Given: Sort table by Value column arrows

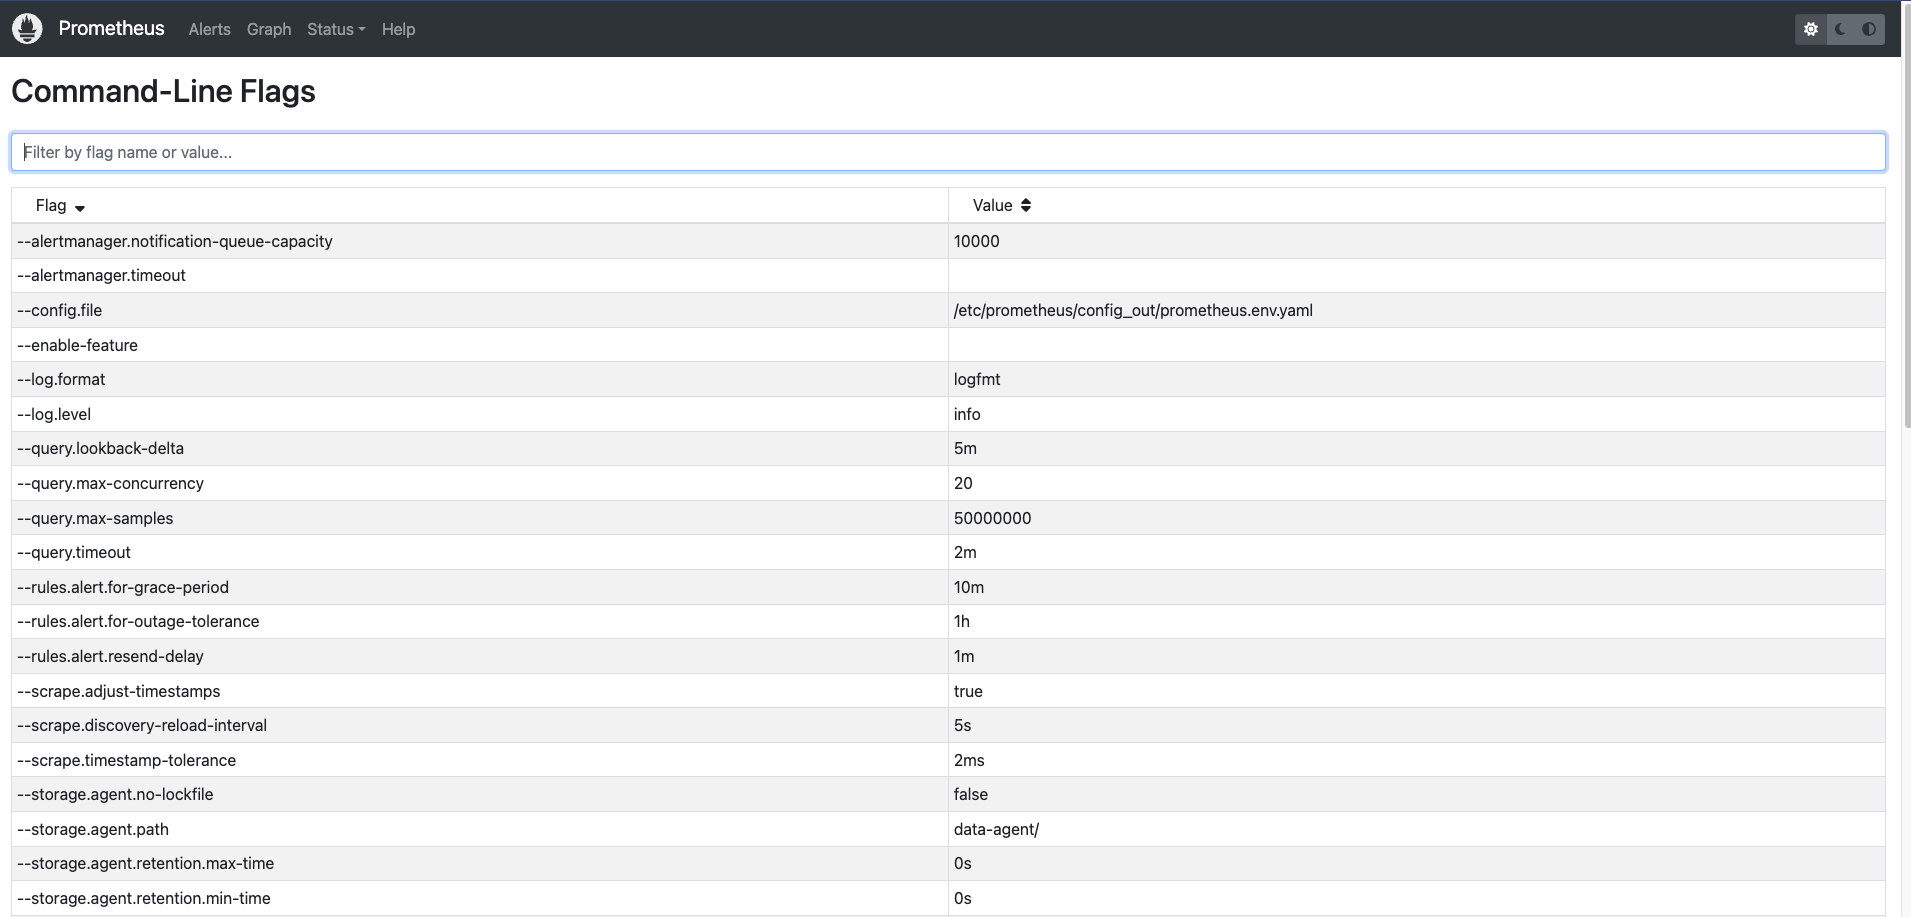Looking at the screenshot, I should (x=1026, y=205).
